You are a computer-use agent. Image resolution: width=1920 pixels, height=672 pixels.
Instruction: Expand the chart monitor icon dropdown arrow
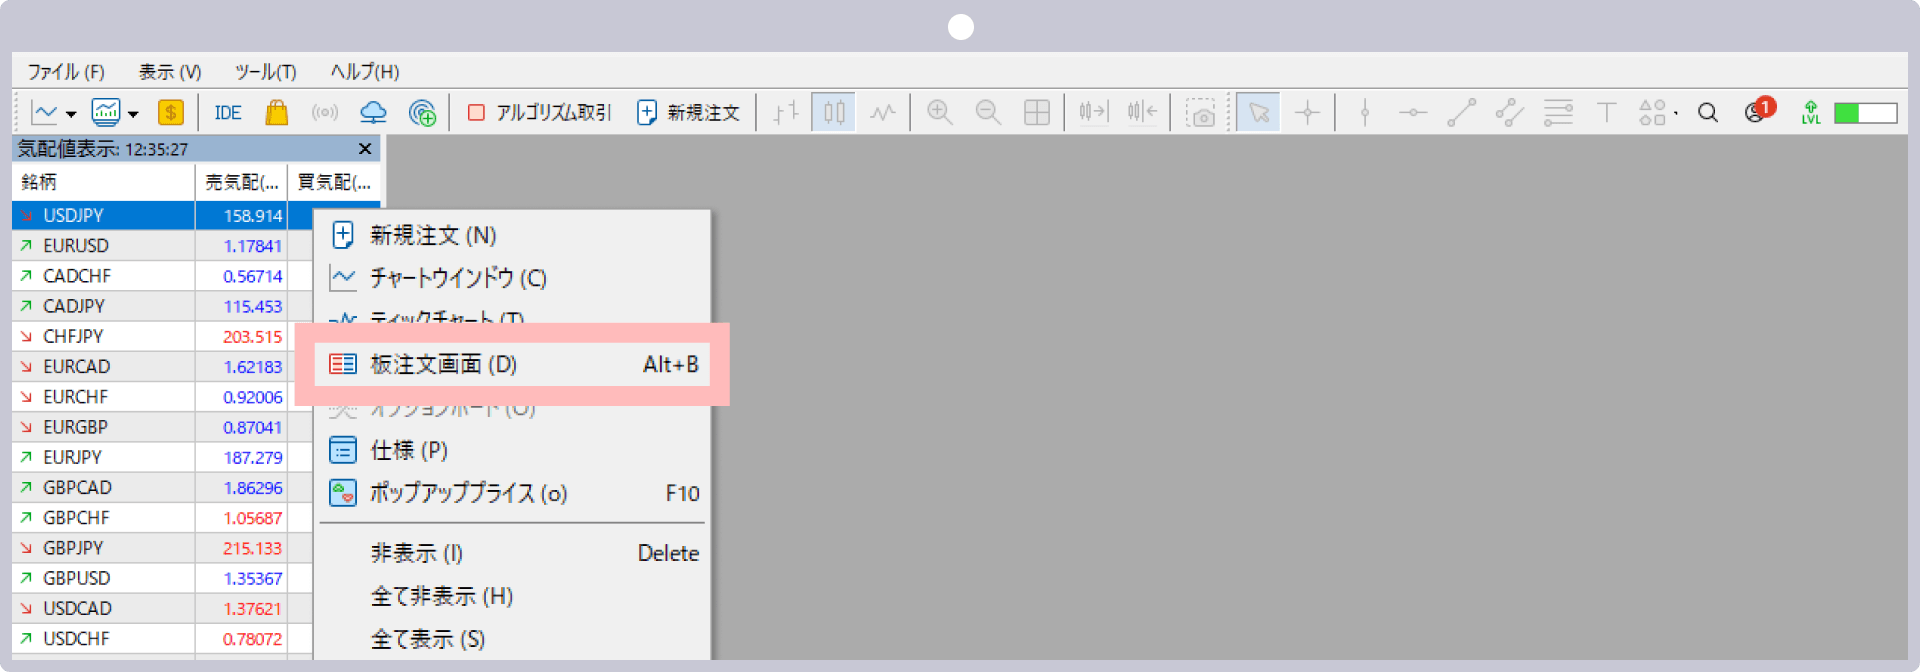click(133, 114)
